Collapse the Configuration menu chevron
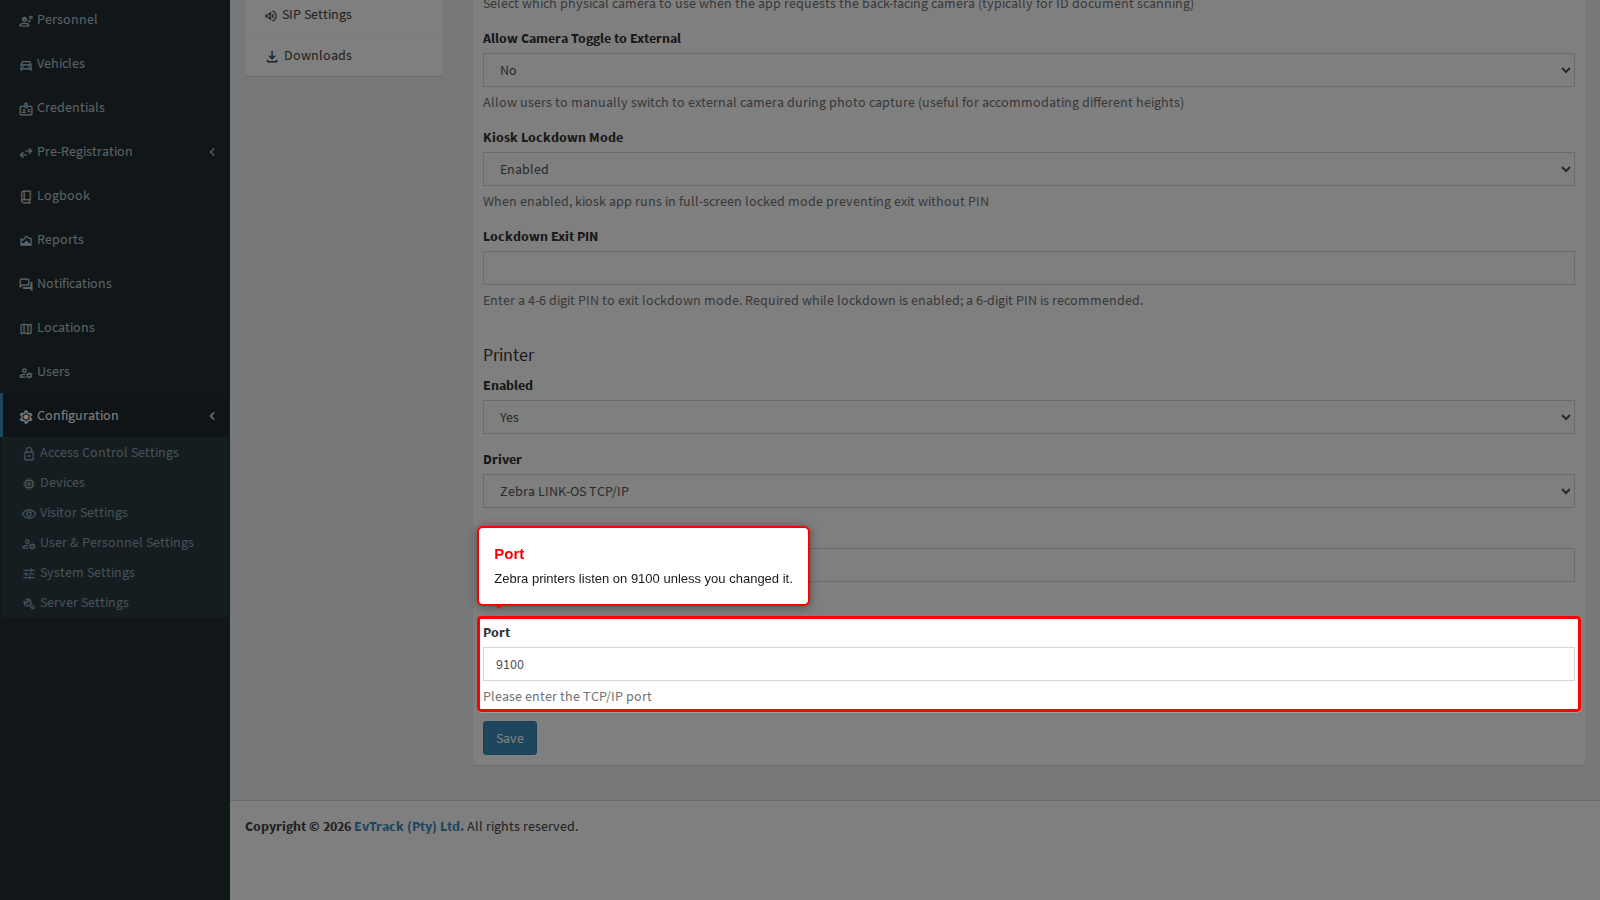 212,416
